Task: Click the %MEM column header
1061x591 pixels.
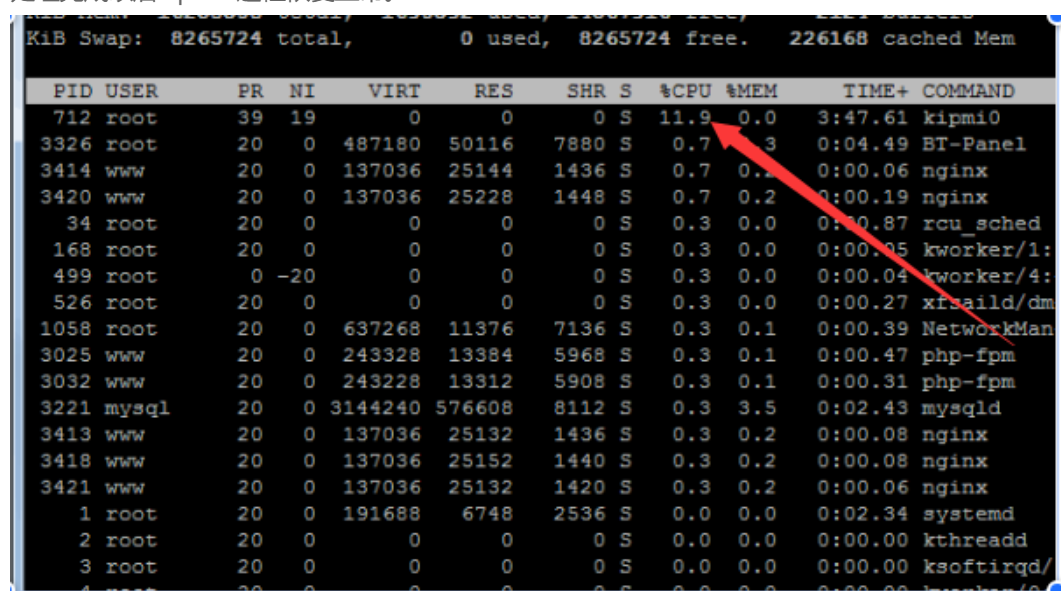Action: 751,91
